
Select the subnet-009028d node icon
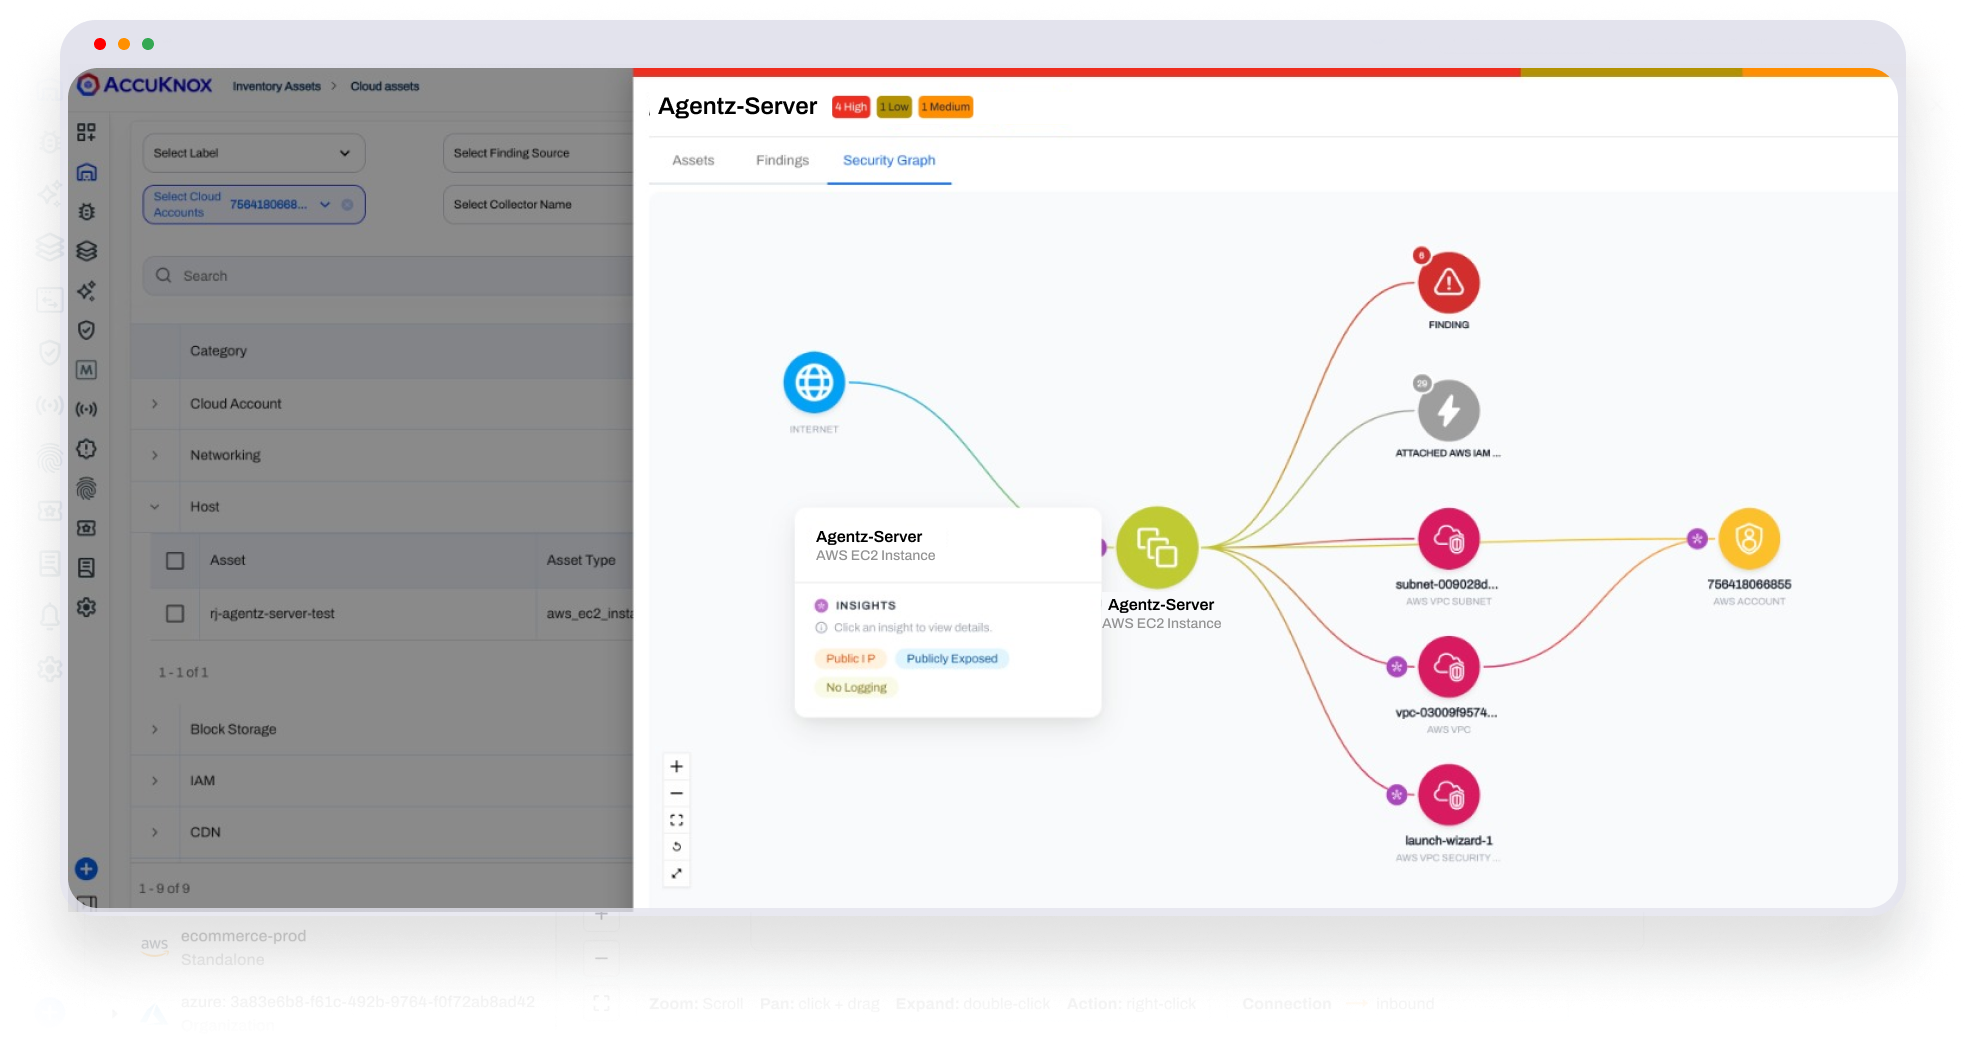(1448, 539)
